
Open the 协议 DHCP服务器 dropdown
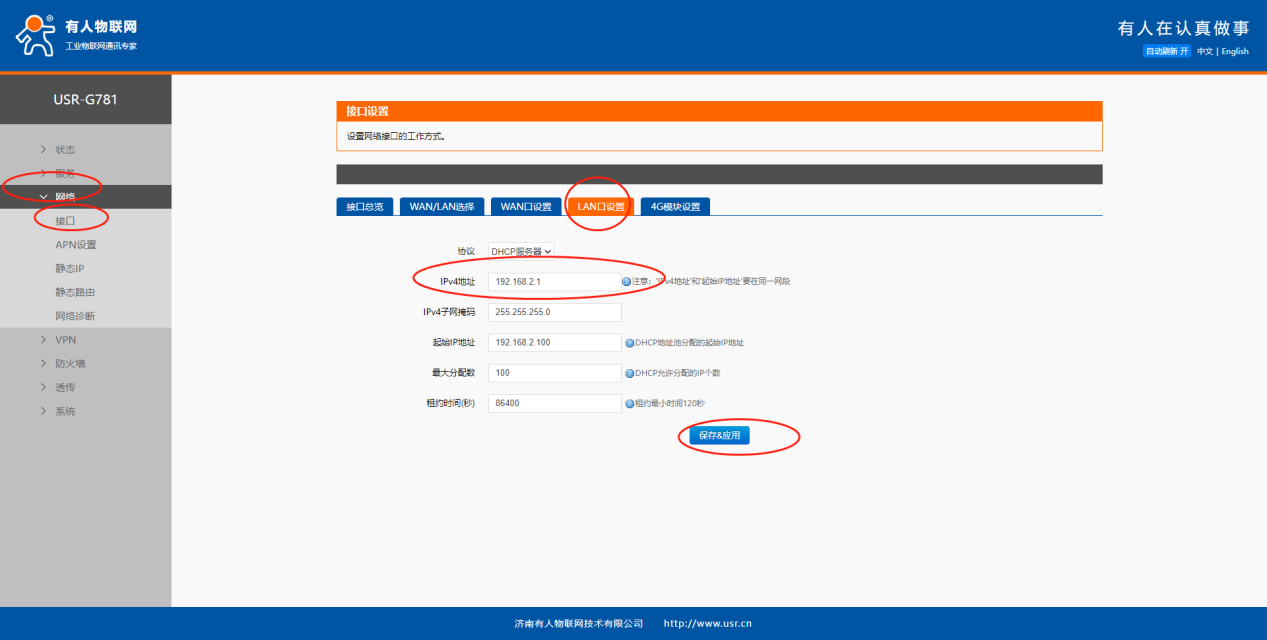click(521, 252)
